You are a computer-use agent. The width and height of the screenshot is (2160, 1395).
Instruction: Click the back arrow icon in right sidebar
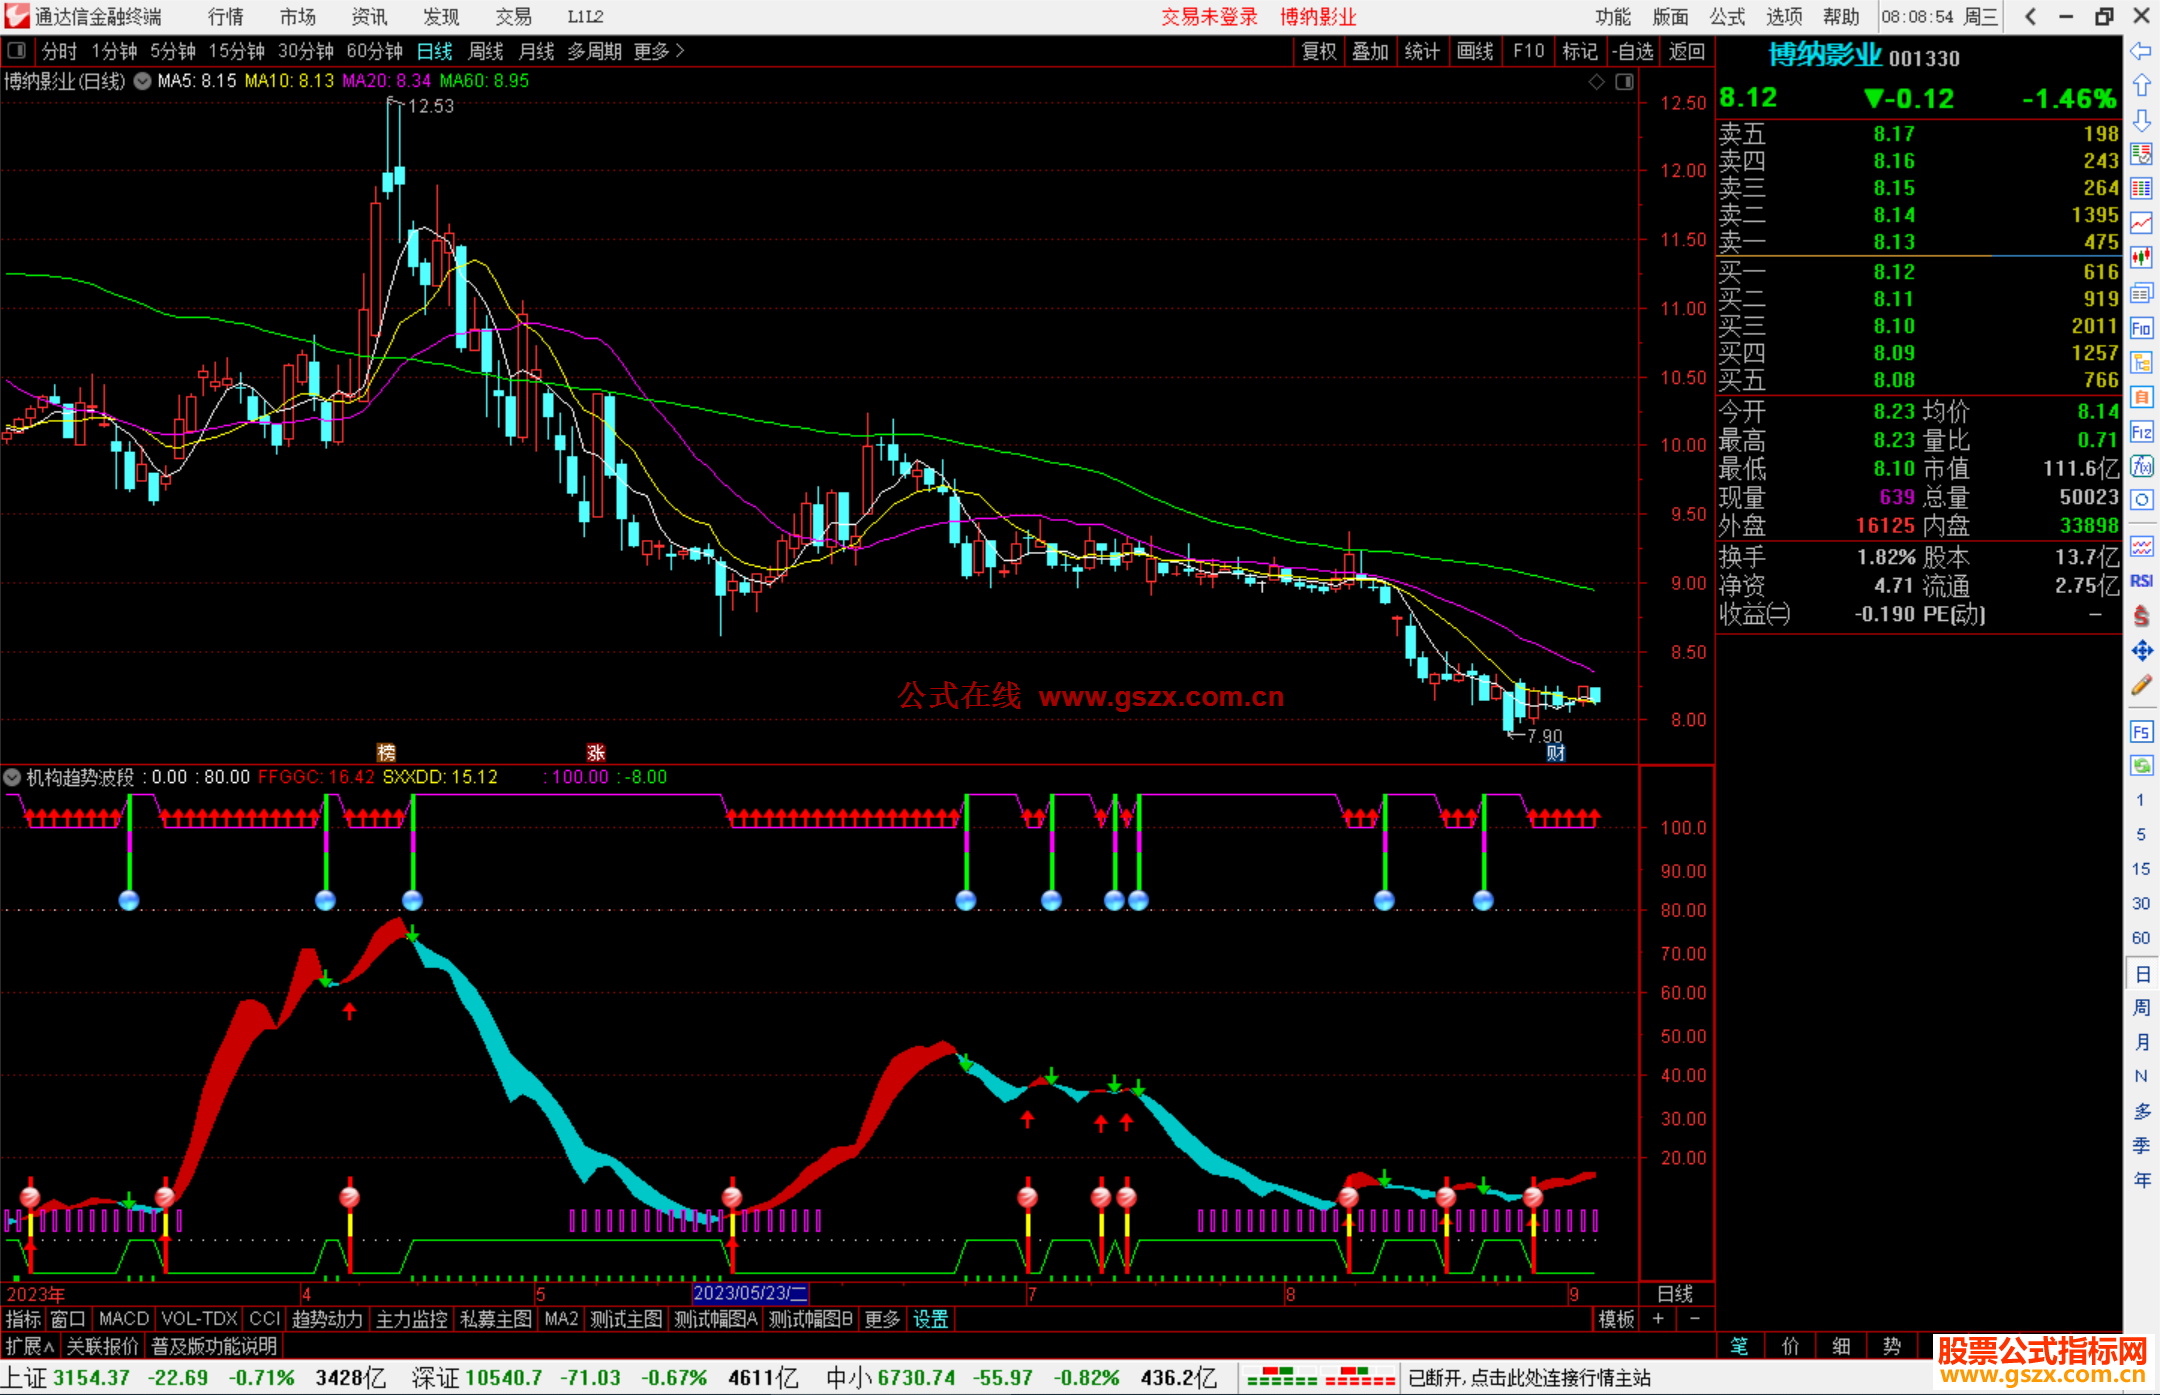pyautogui.click(x=2141, y=51)
